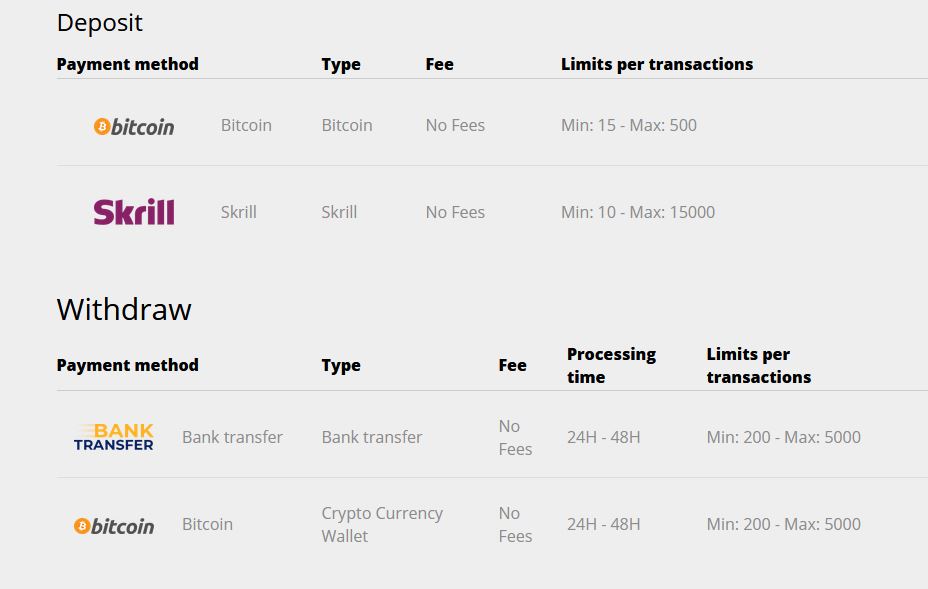Image resolution: width=928 pixels, height=589 pixels.
Task: Click the Deposit section heading
Action: click(x=100, y=22)
